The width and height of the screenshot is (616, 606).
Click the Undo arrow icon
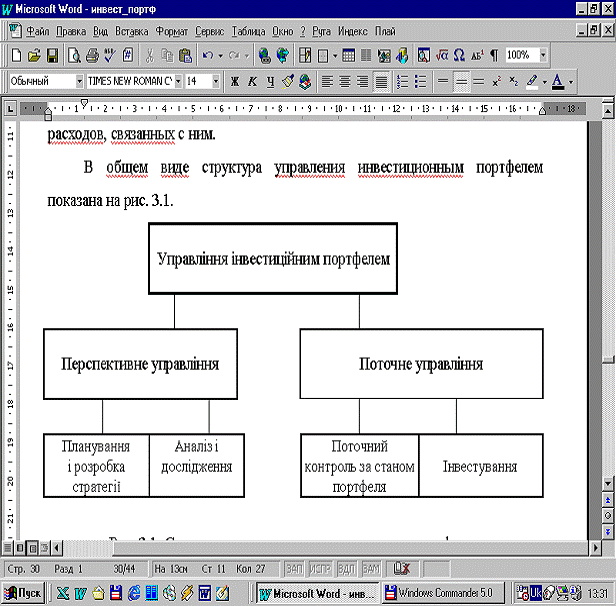point(206,55)
